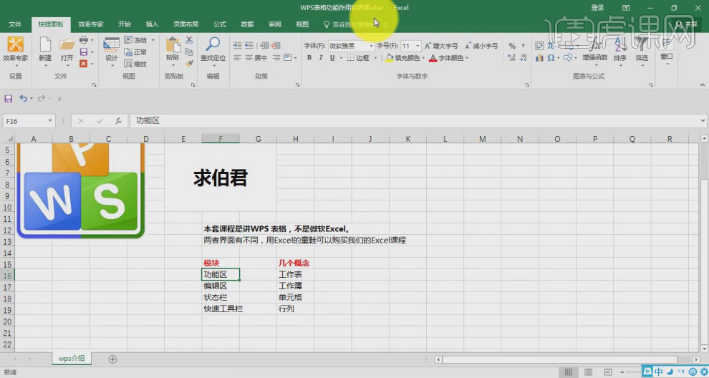Image resolution: width=709 pixels, height=378 pixels.
Task: Switch to the 插入 tab
Action: click(152, 24)
